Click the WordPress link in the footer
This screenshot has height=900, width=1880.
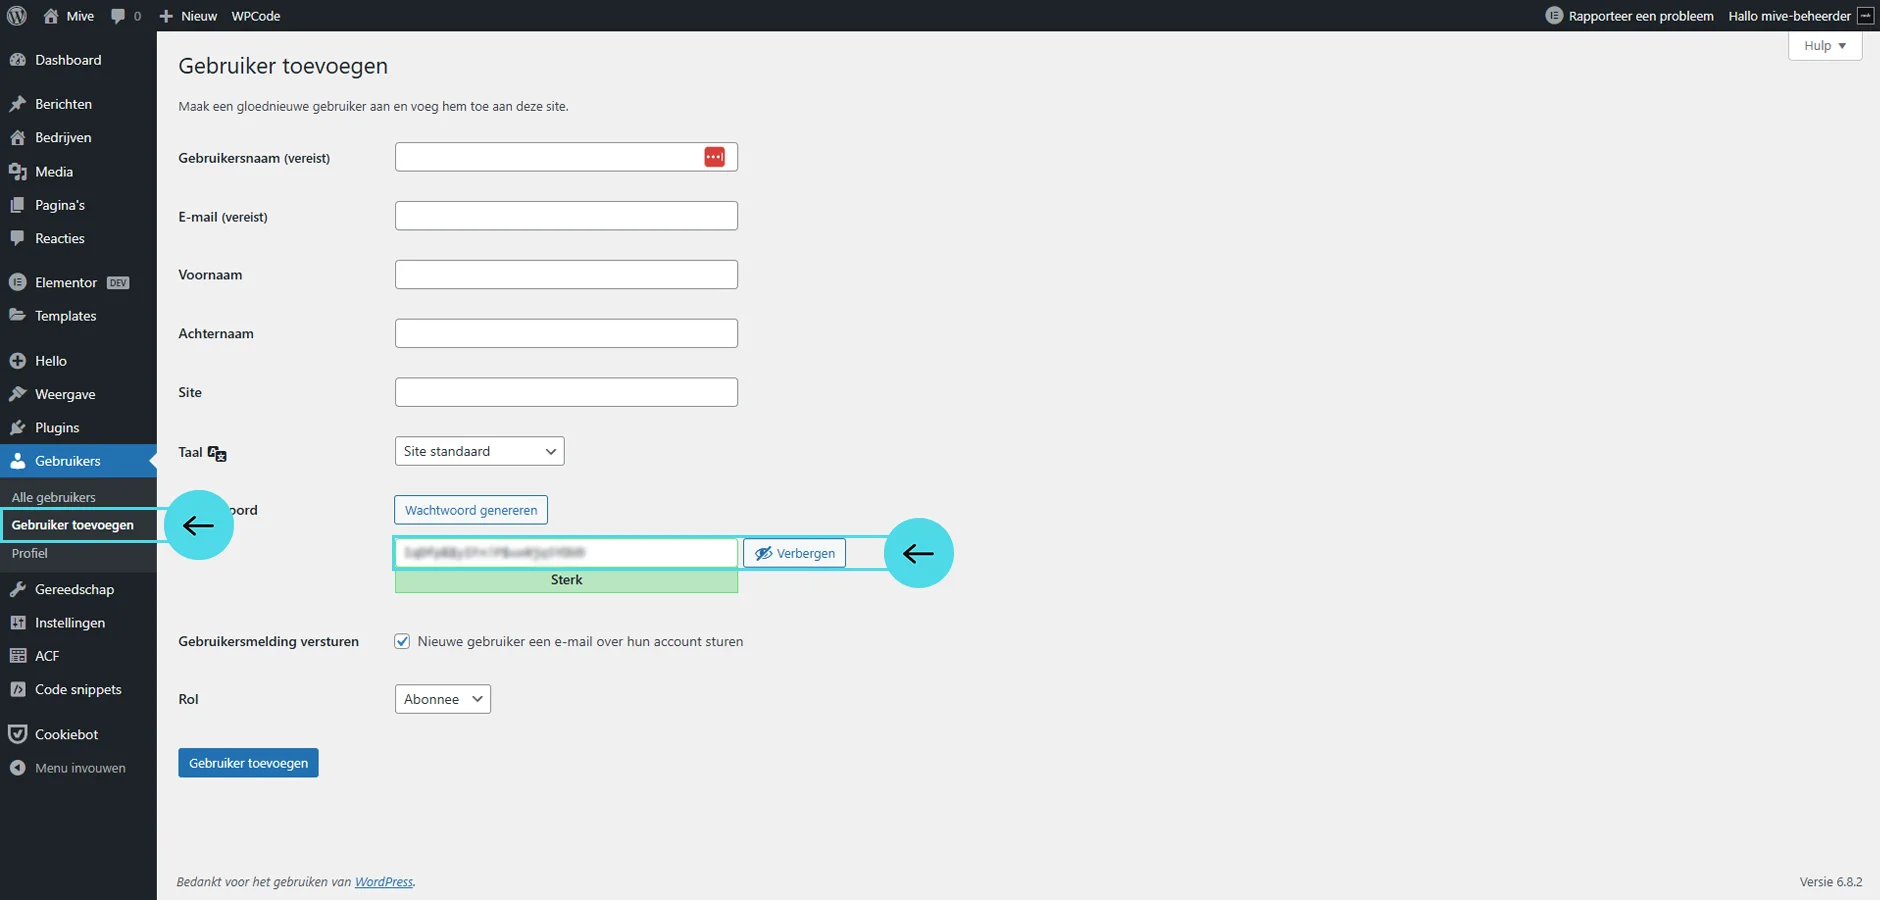coord(384,882)
